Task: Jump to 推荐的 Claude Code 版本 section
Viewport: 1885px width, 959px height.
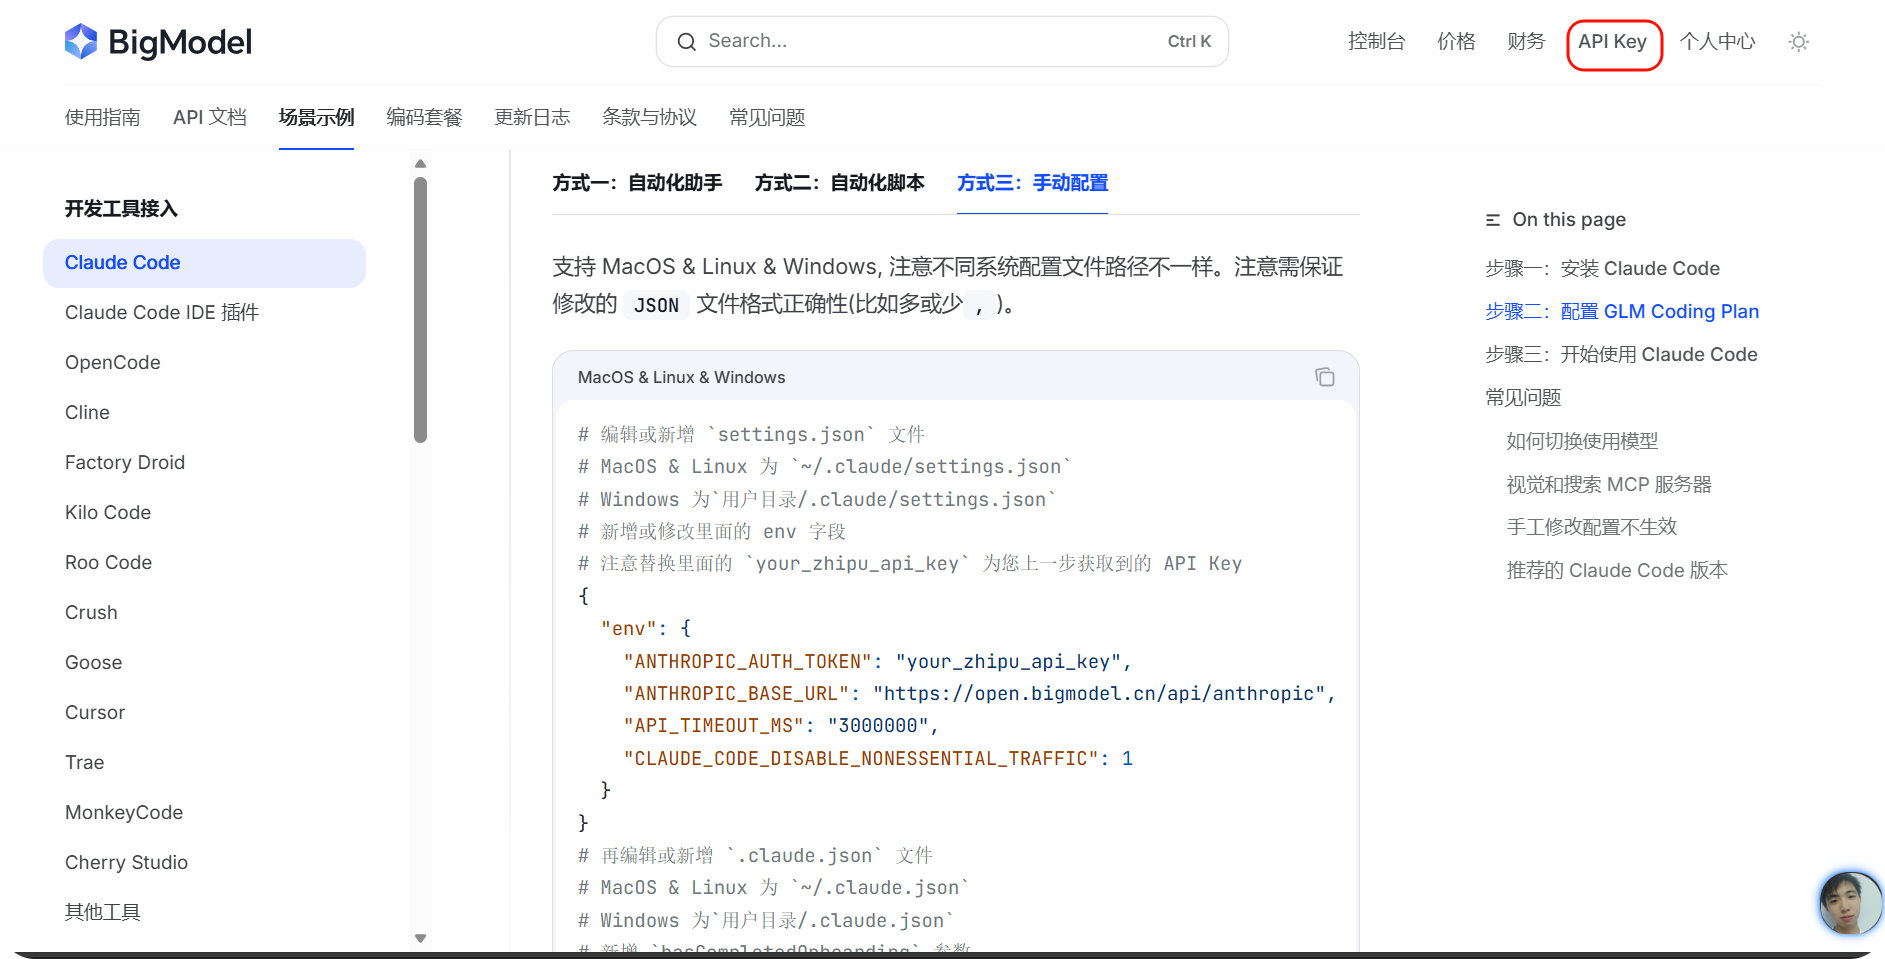Action: point(1617,571)
